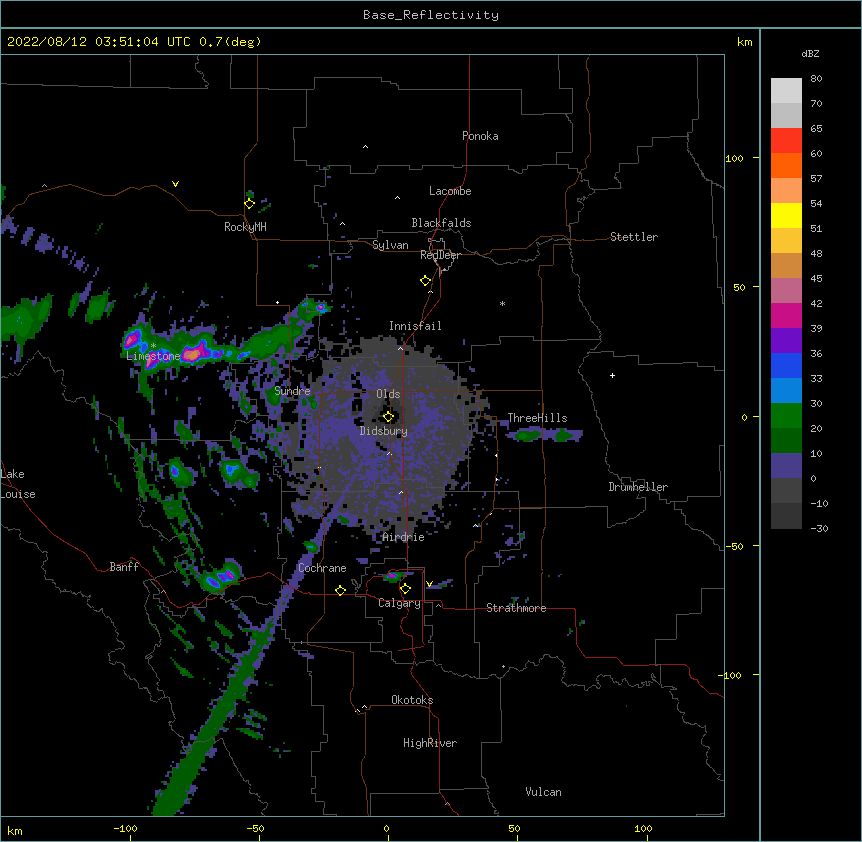
Task: Click the strong echo core near Limestone
Action: click(x=191, y=354)
